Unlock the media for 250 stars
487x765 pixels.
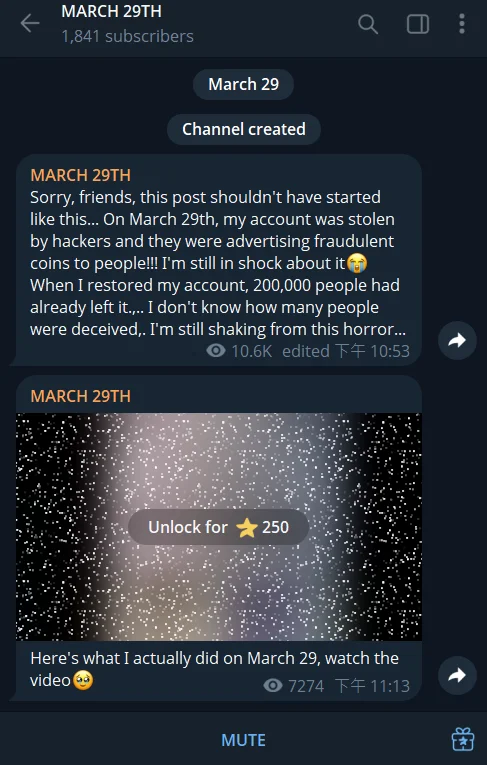click(218, 527)
